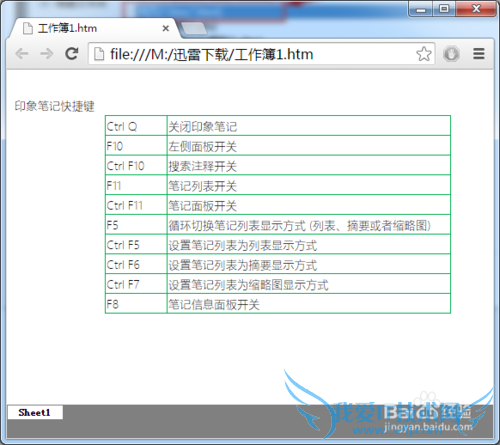Click the cell 左侧面板开关
The image size is (500, 445).
(309, 145)
